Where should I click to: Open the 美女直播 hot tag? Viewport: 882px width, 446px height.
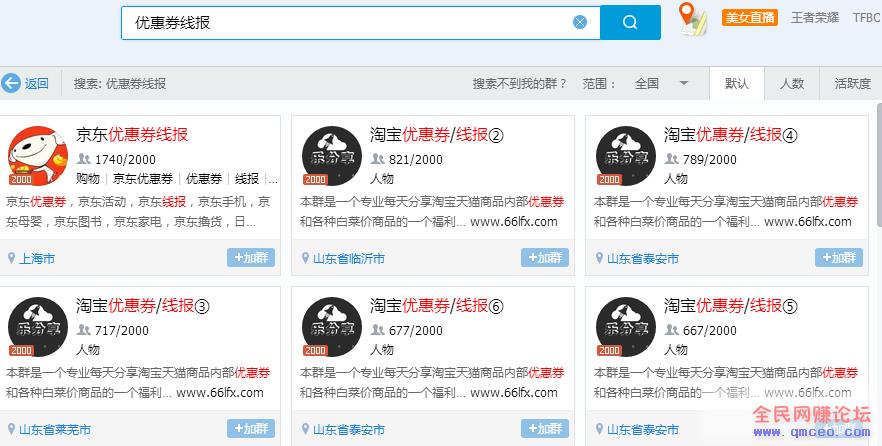pyautogui.click(x=750, y=17)
